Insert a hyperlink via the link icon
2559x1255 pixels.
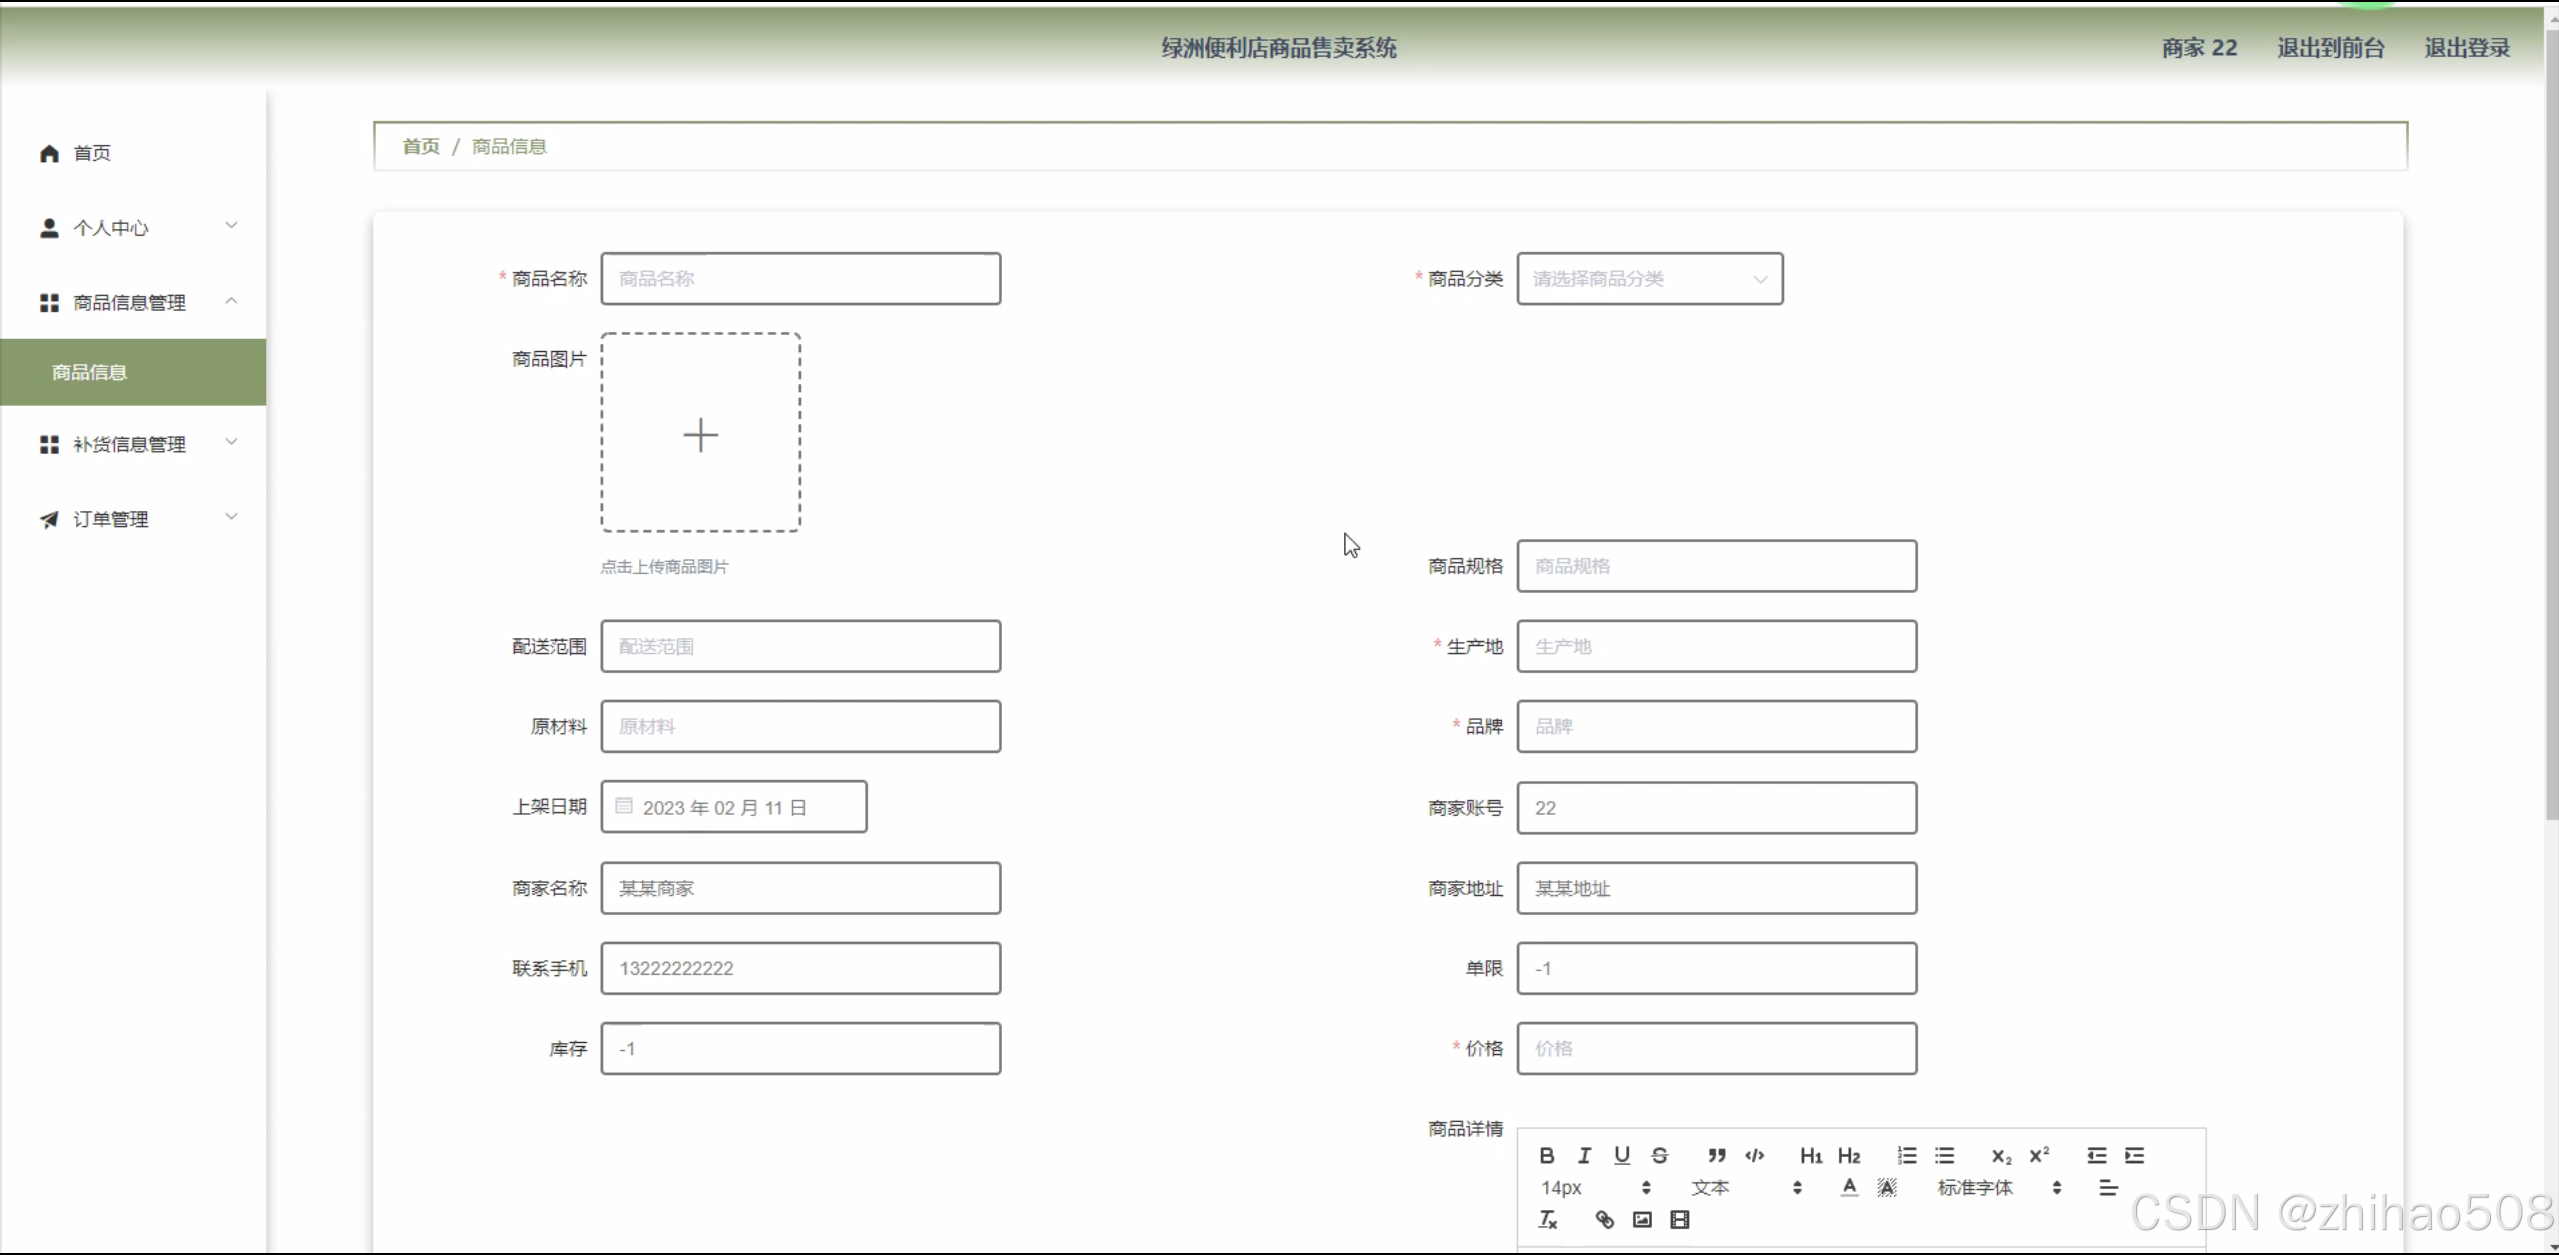[1604, 1219]
